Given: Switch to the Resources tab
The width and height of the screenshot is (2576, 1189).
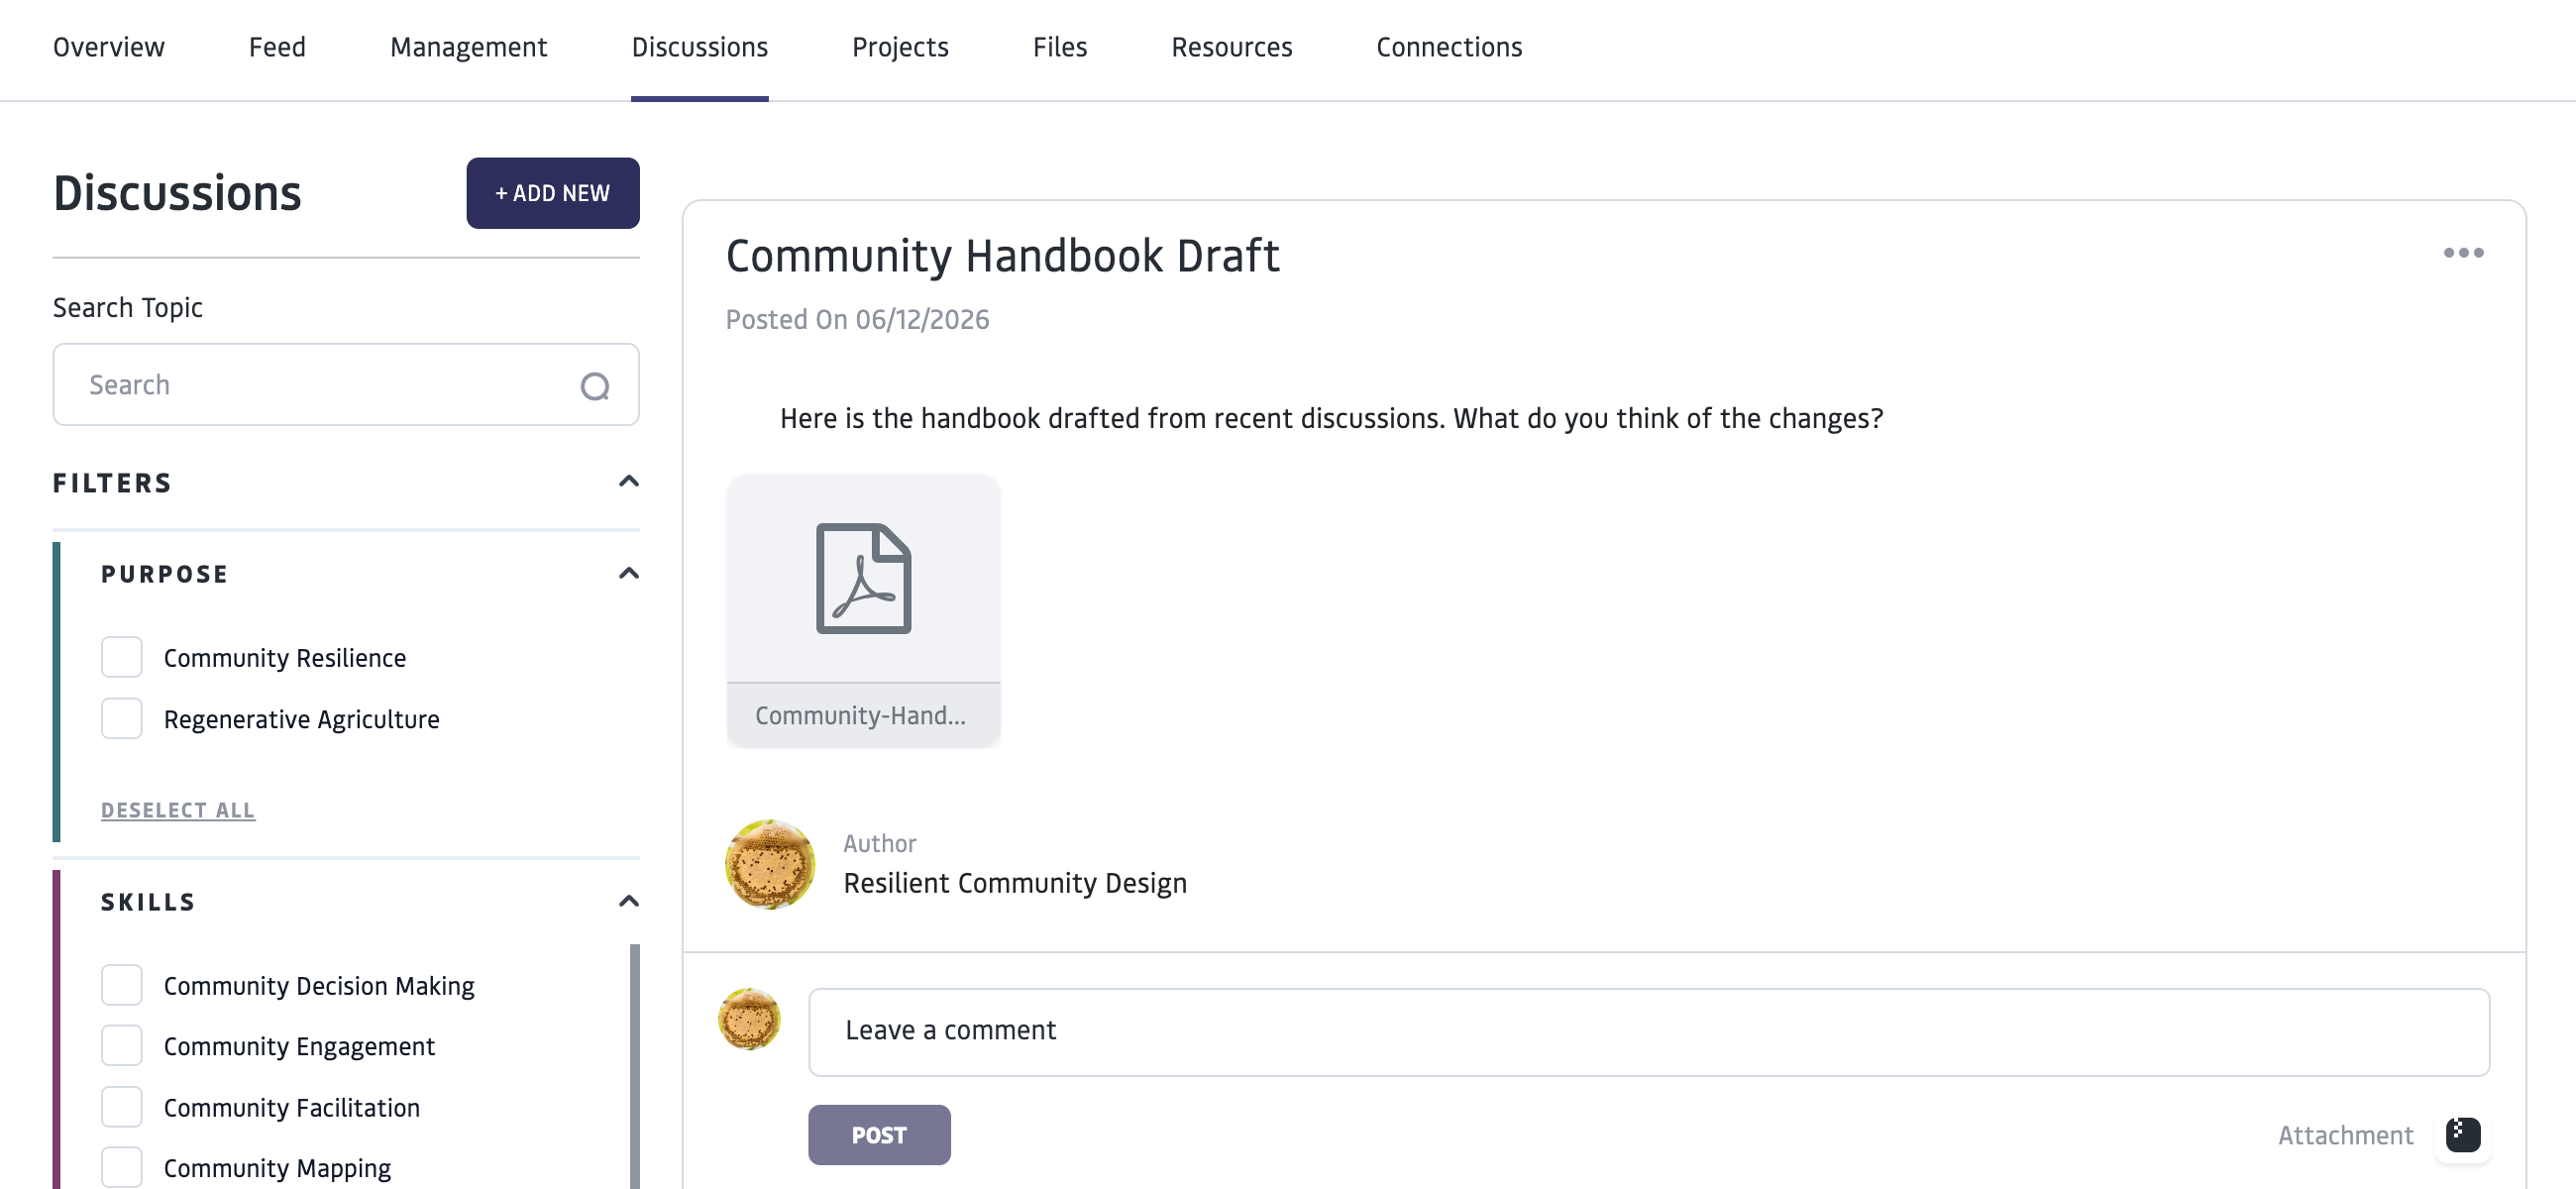Looking at the screenshot, I should tap(1231, 47).
